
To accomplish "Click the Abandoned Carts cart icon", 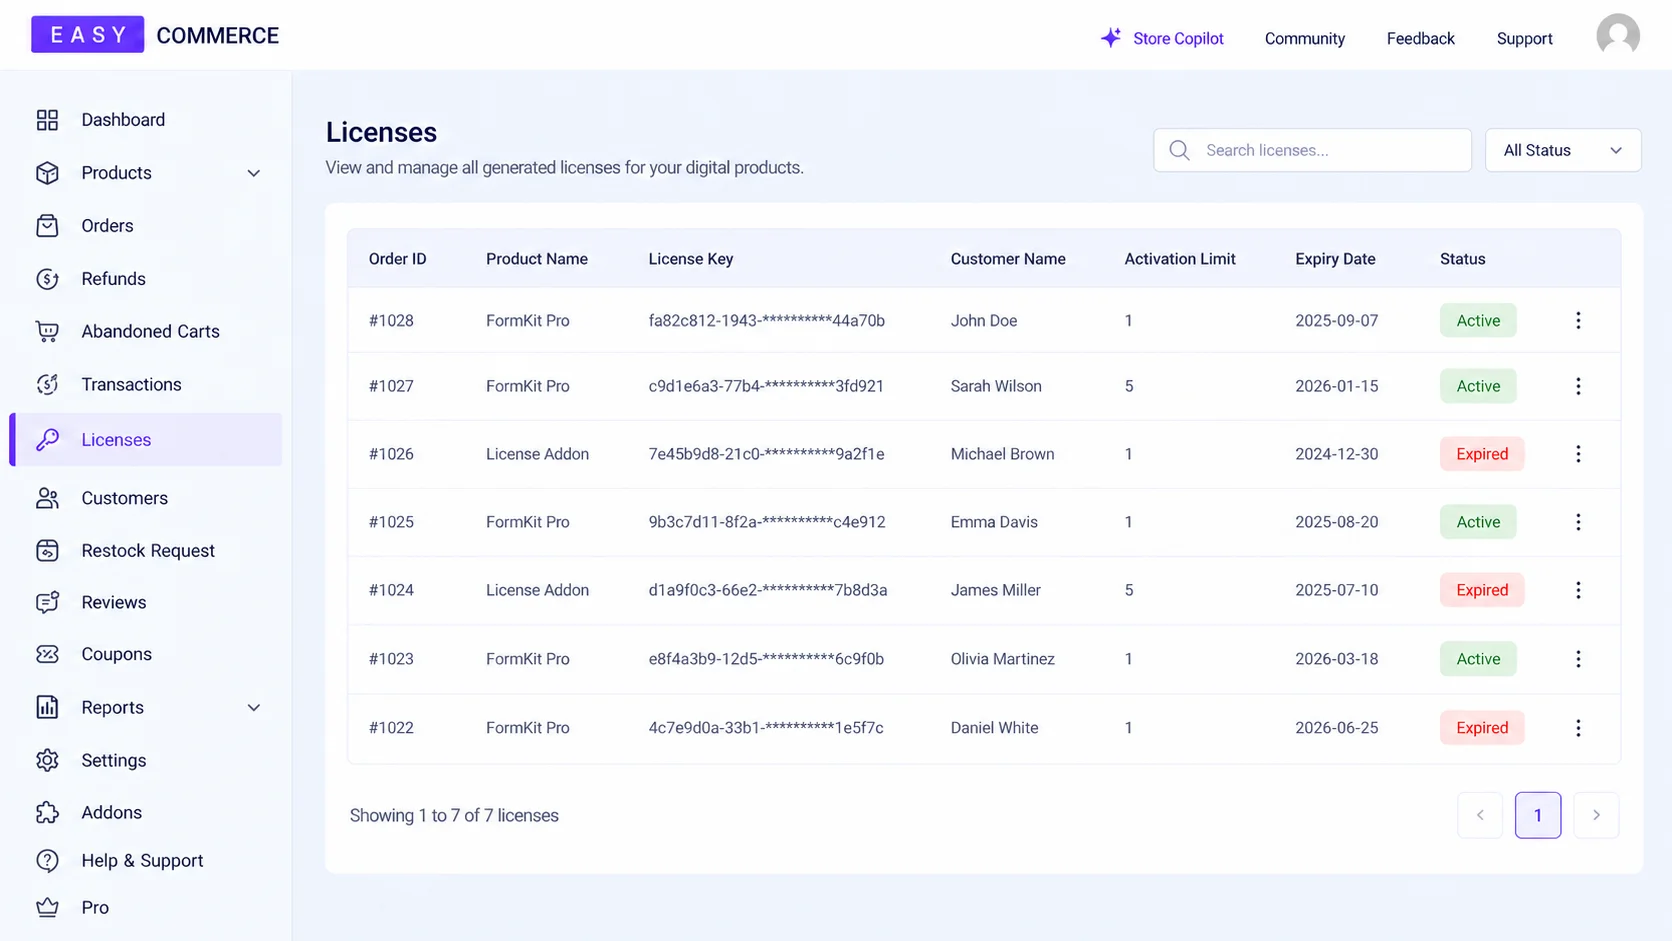I will [x=47, y=331].
